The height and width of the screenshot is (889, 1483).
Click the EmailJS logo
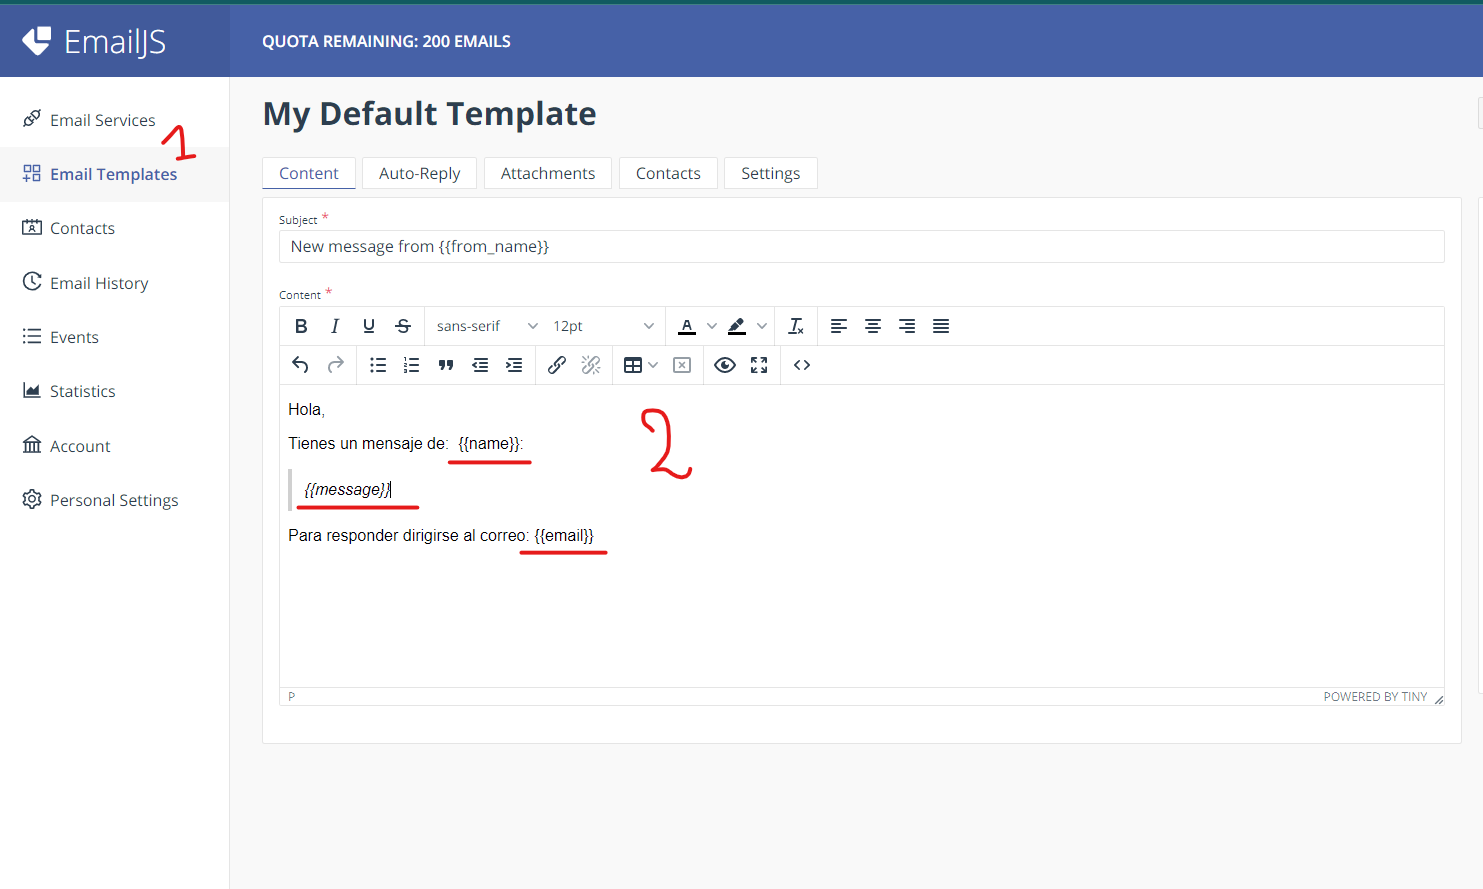[94, 41]
